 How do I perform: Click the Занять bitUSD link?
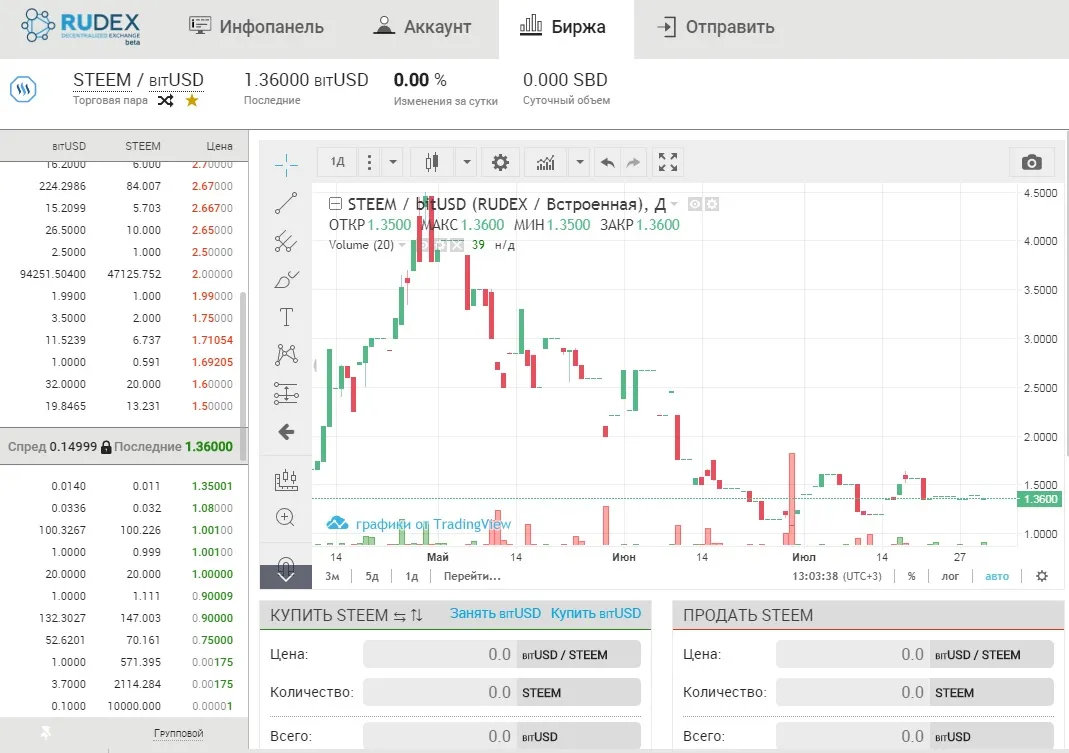pyautogui.click(x=495, y=613)
